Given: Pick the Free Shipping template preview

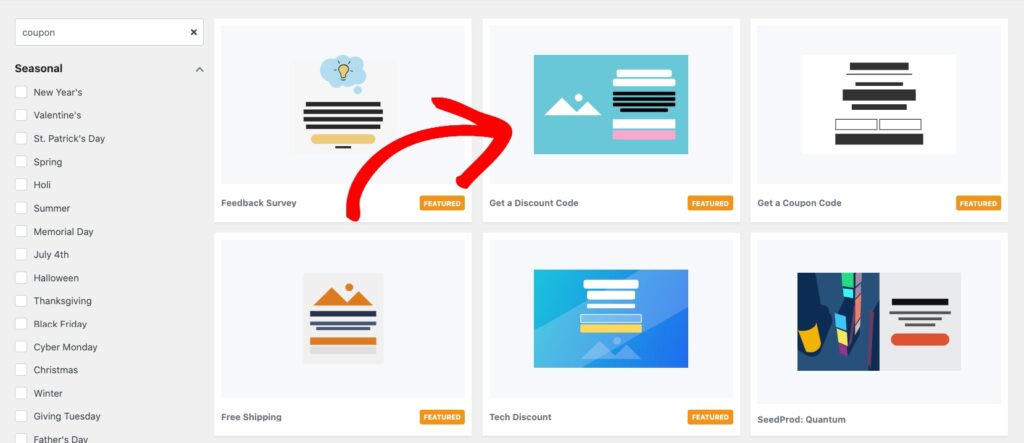Looking at the screenshot, I should 343,318.
